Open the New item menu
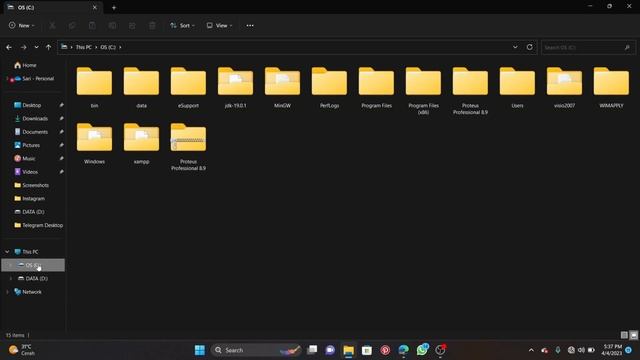Viewport: 640px width, 360px height. (22, 25)
